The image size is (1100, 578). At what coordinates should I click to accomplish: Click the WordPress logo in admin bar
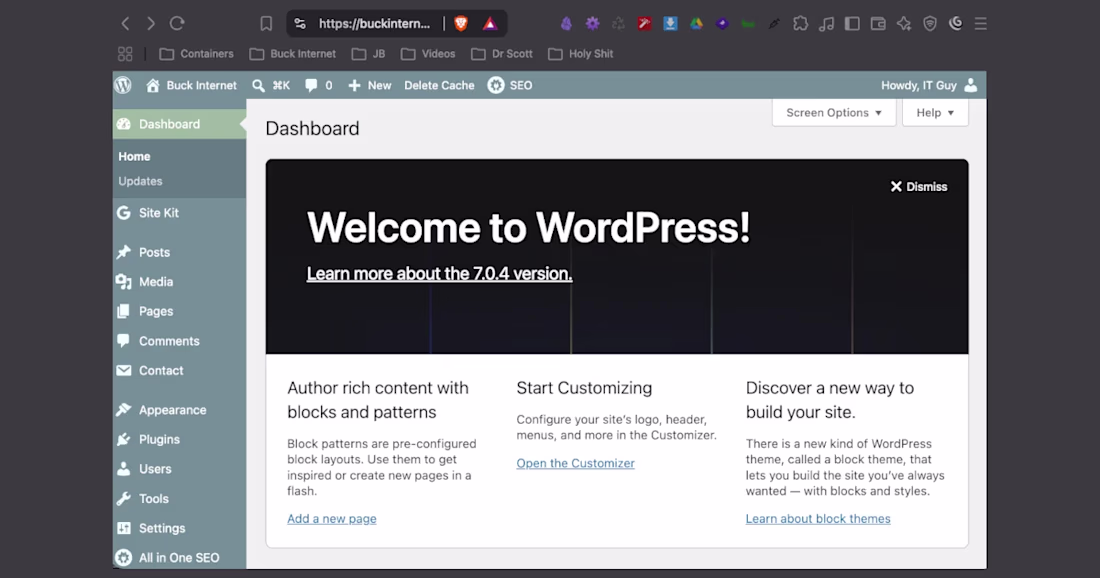point(123,85)
